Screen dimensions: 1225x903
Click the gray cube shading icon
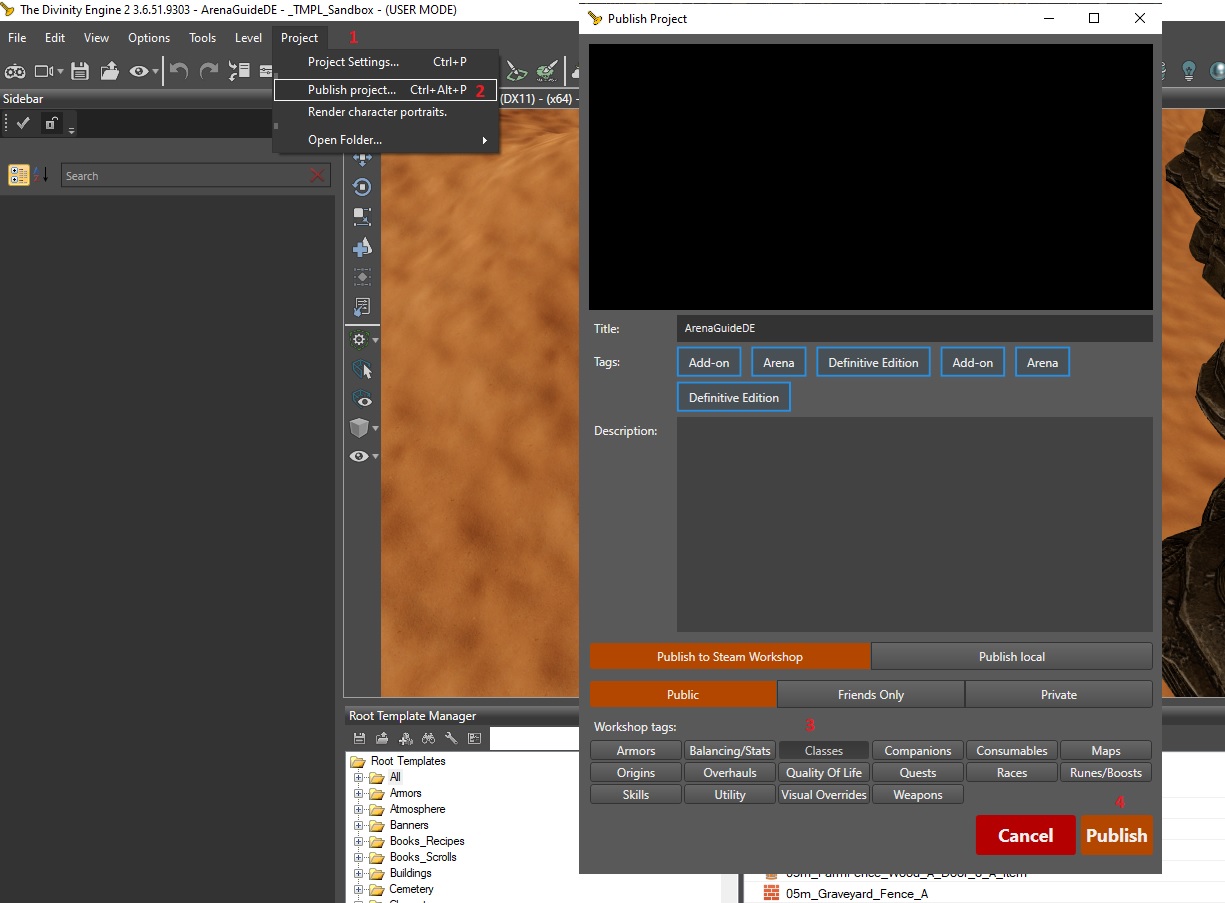click(x=359, y=428)
